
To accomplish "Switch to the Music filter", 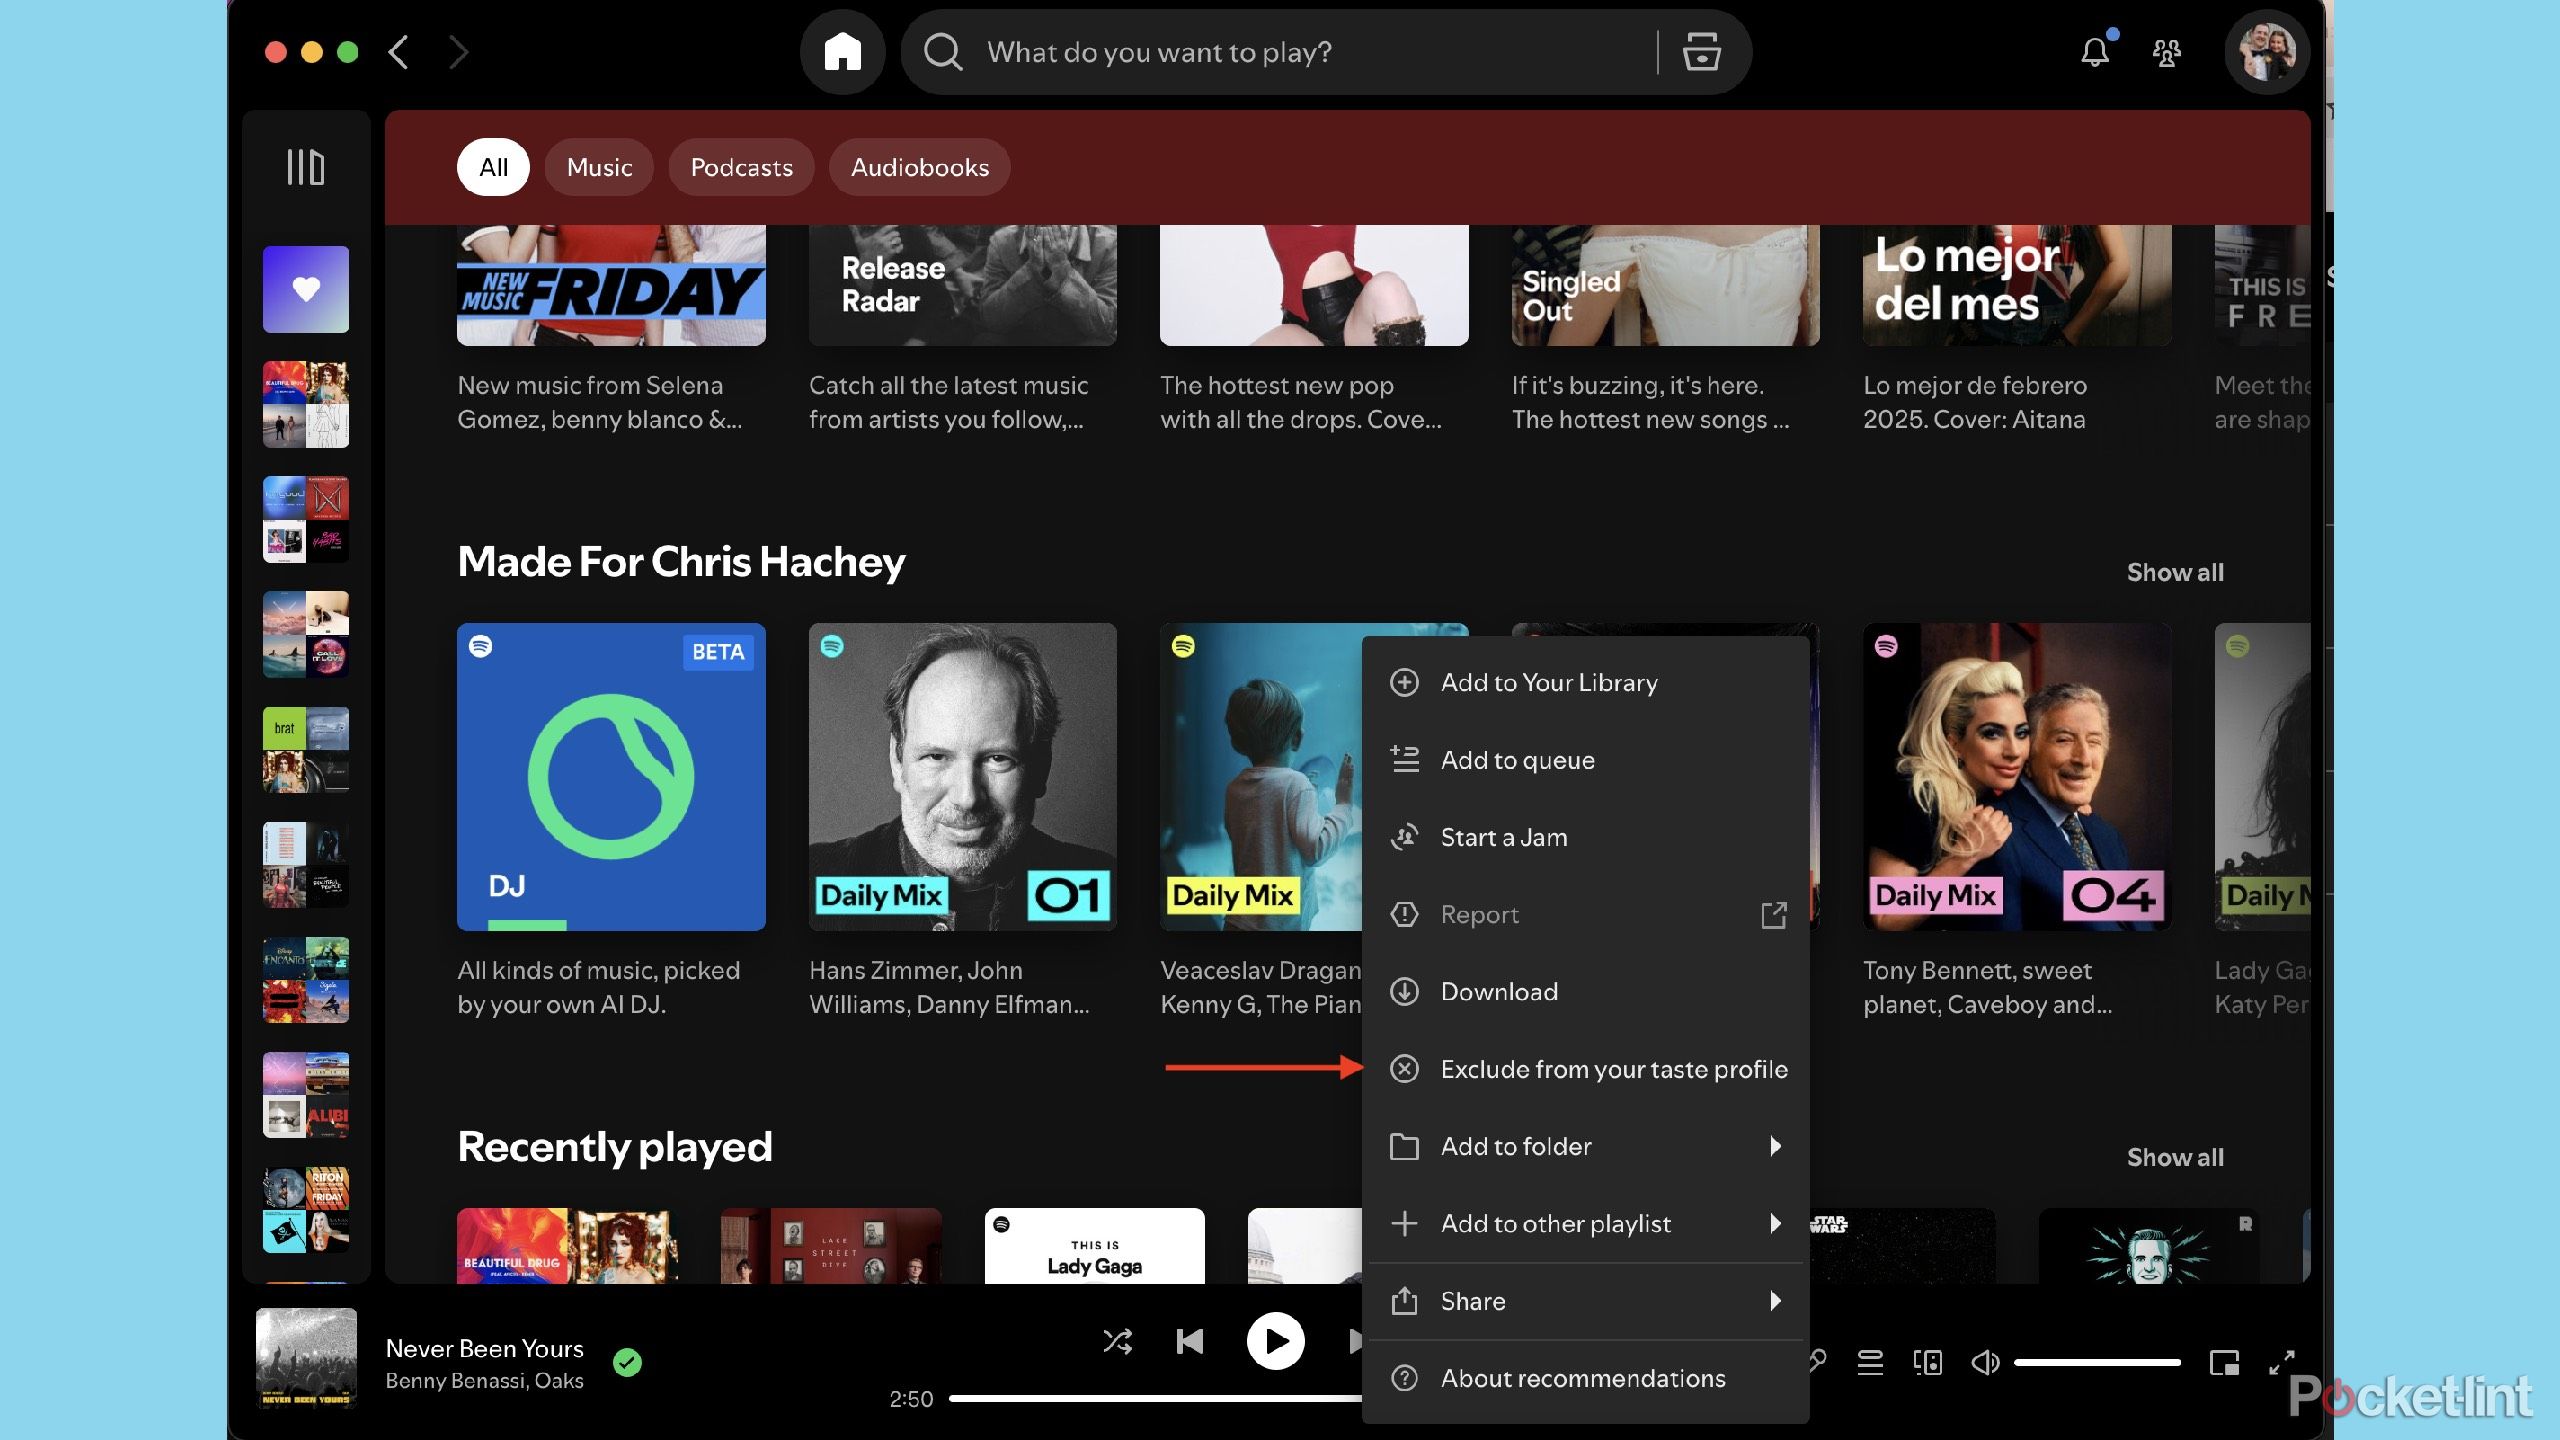I will coord(599,167).
